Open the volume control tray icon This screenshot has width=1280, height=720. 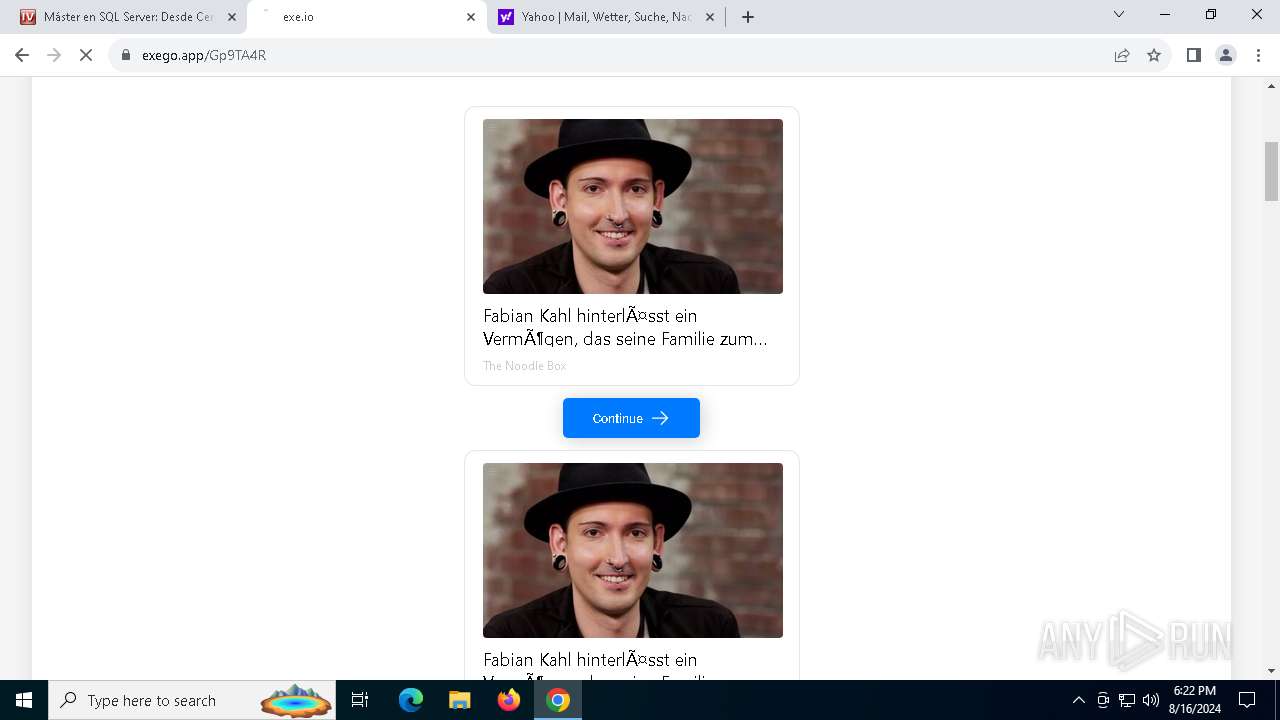(x=1151, y=700)
